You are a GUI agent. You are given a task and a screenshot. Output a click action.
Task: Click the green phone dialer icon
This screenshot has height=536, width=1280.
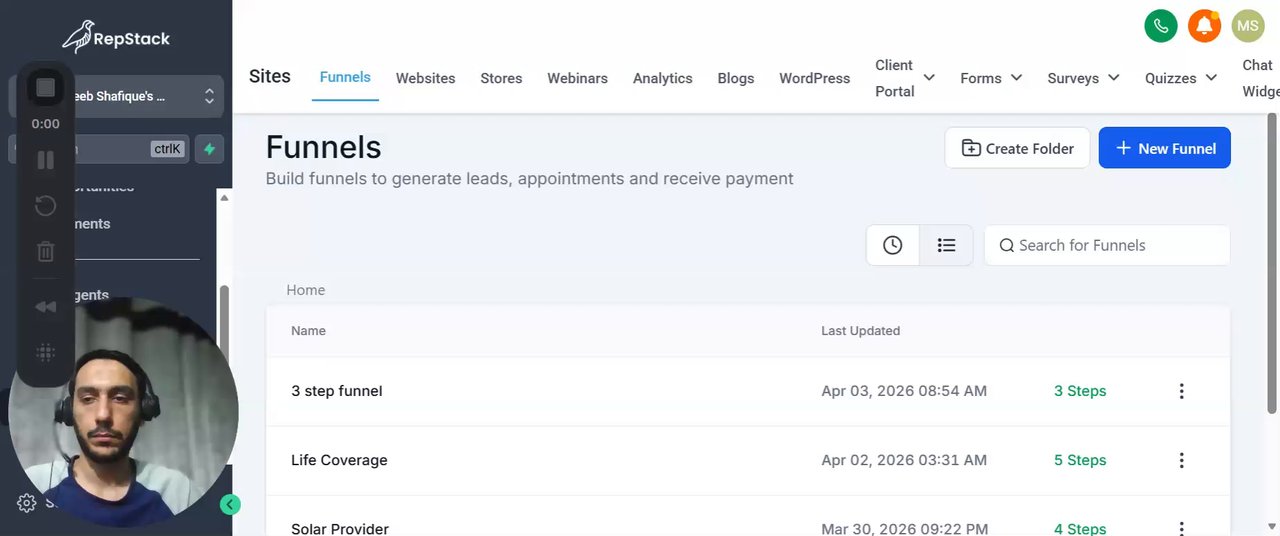tap(1160, 26)
